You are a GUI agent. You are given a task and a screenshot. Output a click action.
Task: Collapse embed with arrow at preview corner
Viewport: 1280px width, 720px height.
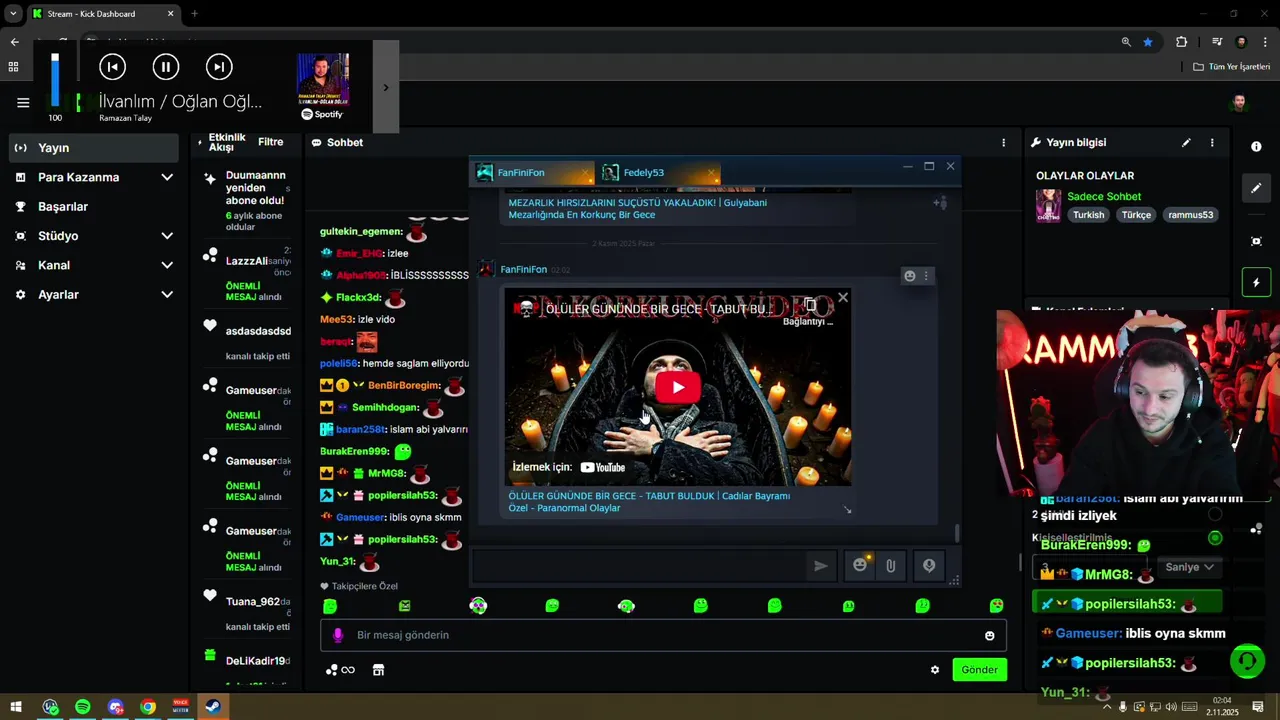847,510
